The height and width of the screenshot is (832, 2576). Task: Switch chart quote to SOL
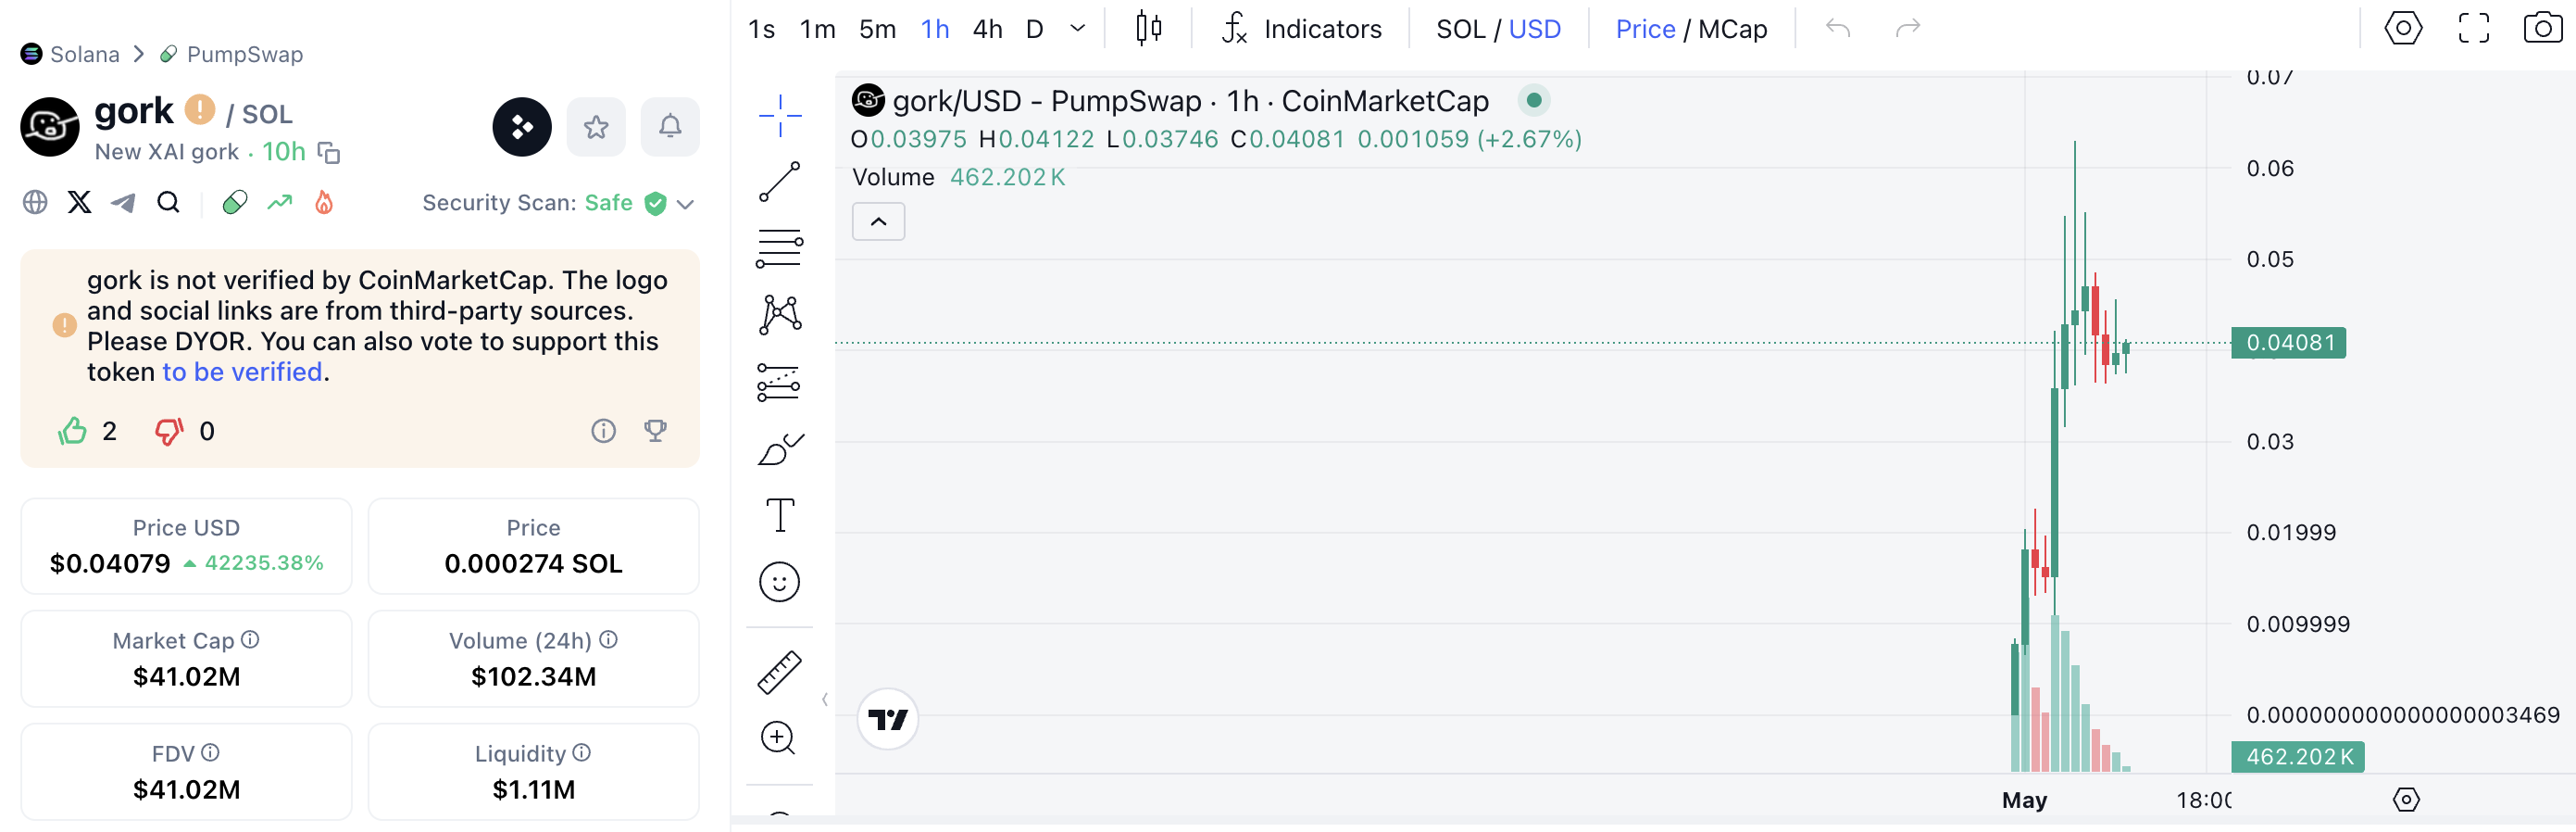pos(1460,29)
